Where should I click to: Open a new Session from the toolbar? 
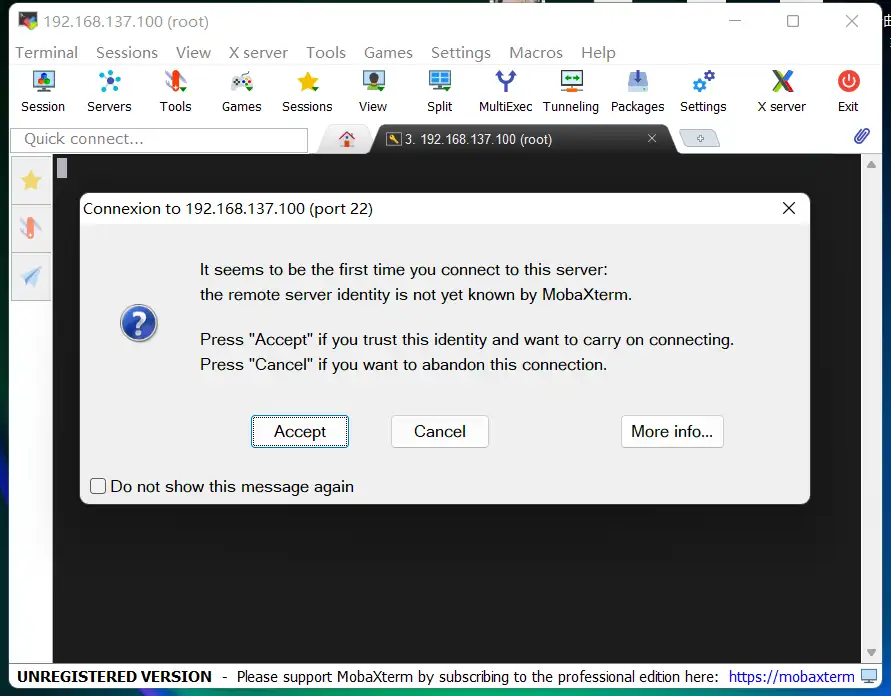(43, 91)
